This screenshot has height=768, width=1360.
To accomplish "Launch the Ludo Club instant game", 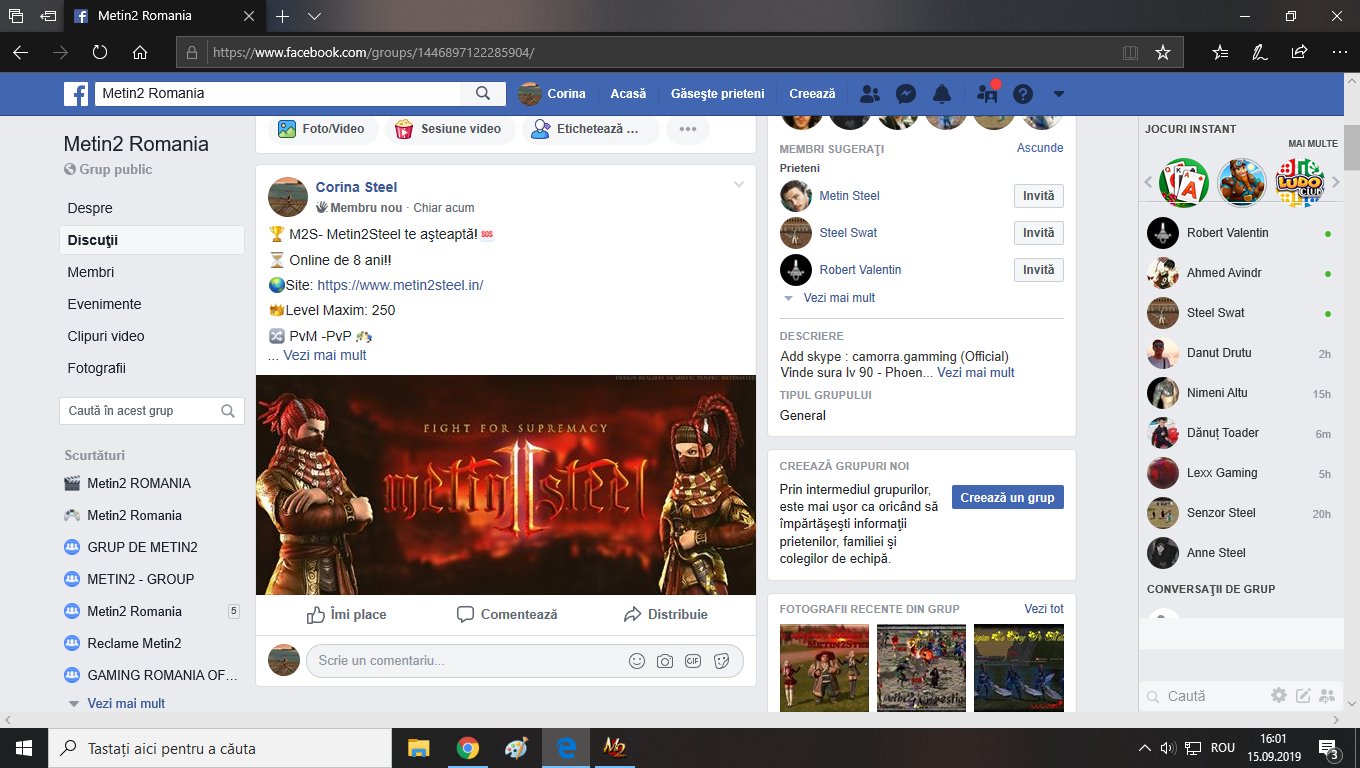I will coord(1300,183).
